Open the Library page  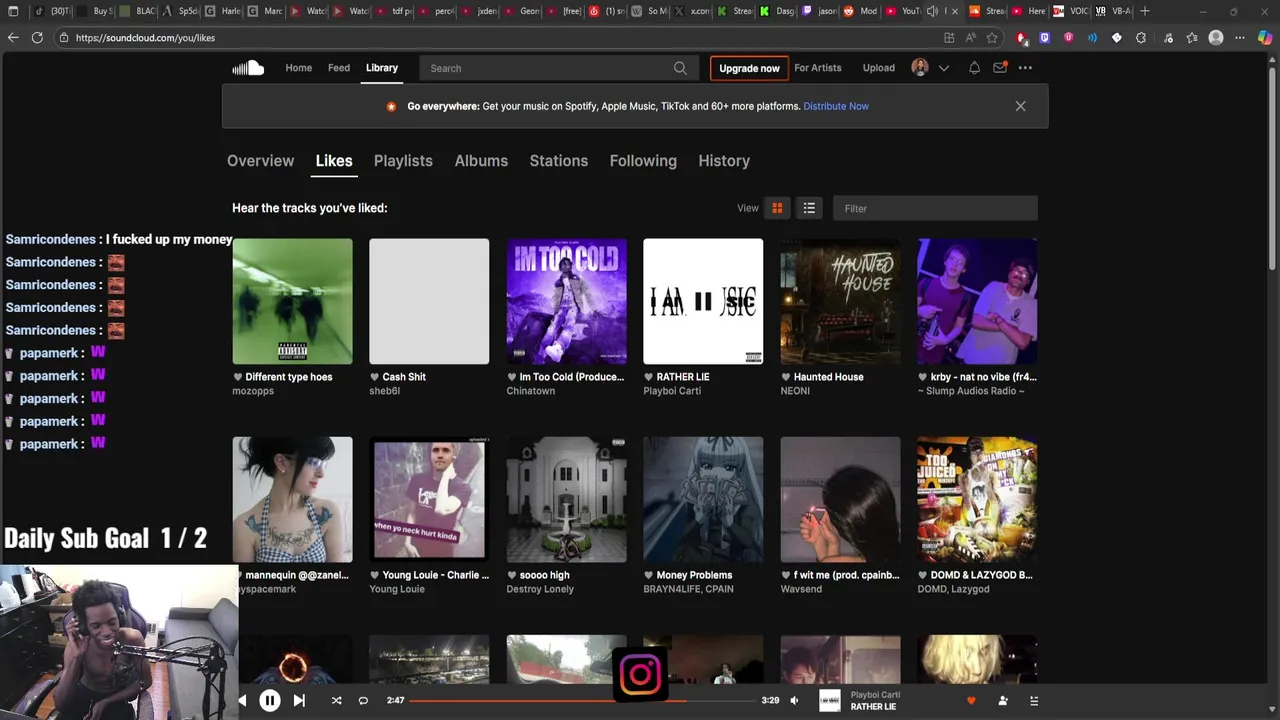[382, 68]
